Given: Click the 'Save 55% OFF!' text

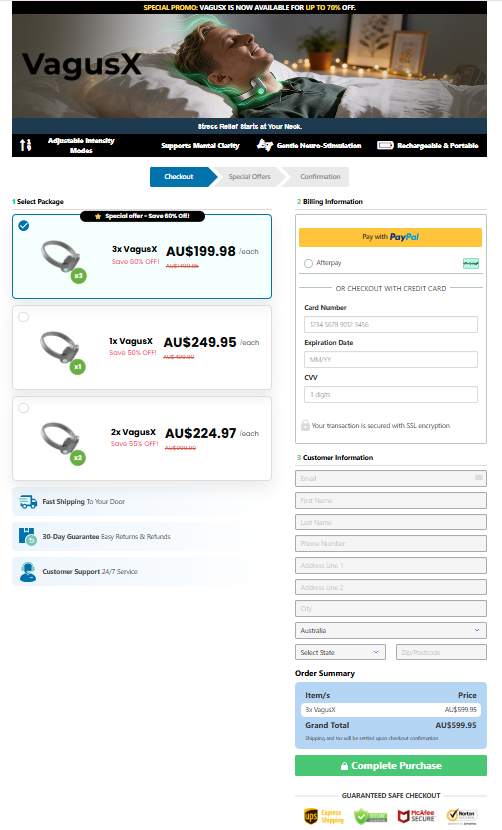Looking at the screenshot, I should 134,444.
